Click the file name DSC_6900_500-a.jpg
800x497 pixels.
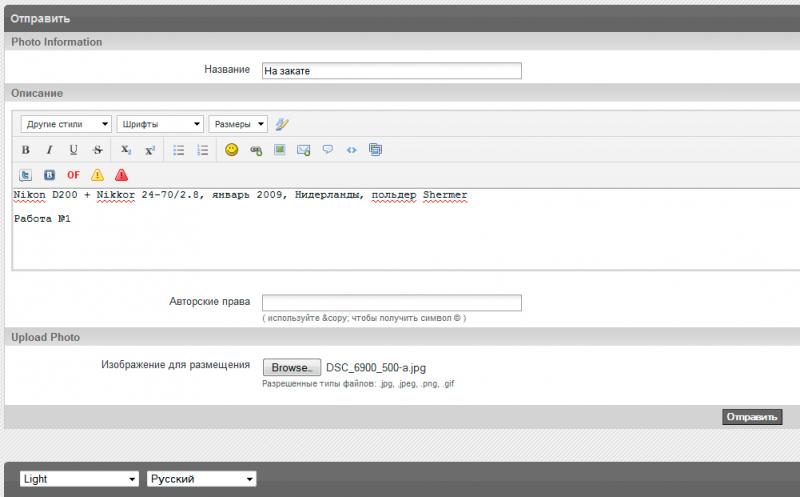click(x=376, y=367)
